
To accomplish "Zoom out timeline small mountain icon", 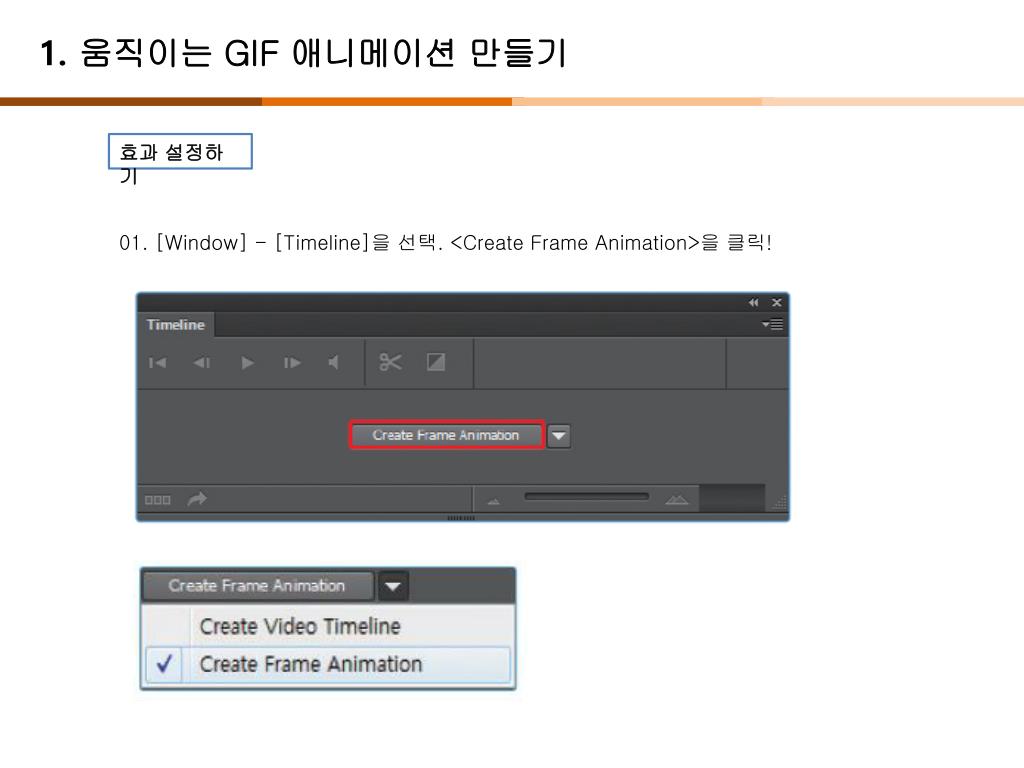I will click(x=494, y=502).
